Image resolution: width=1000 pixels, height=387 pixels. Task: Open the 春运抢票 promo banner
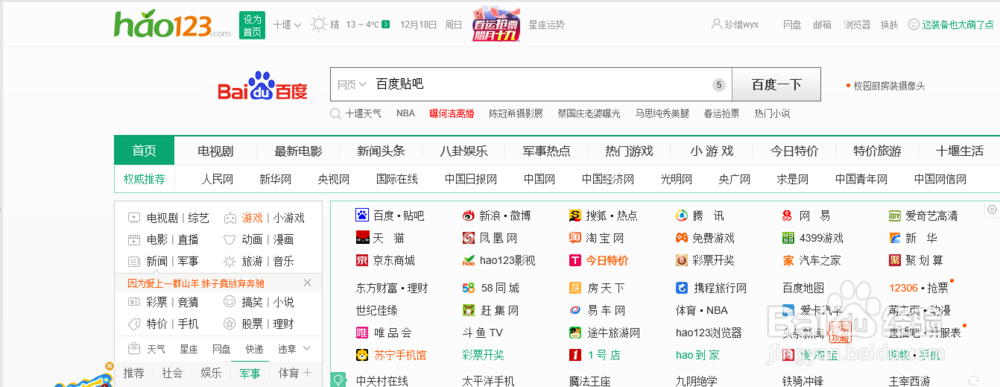point(496,25)
